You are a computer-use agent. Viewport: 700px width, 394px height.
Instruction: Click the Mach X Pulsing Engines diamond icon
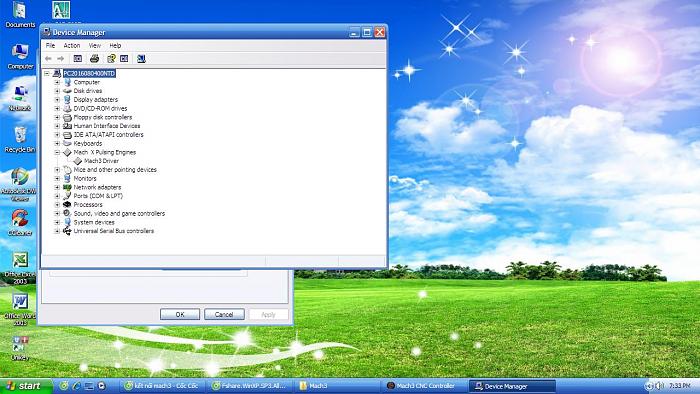pyautogui.click(x=67, y=152)
